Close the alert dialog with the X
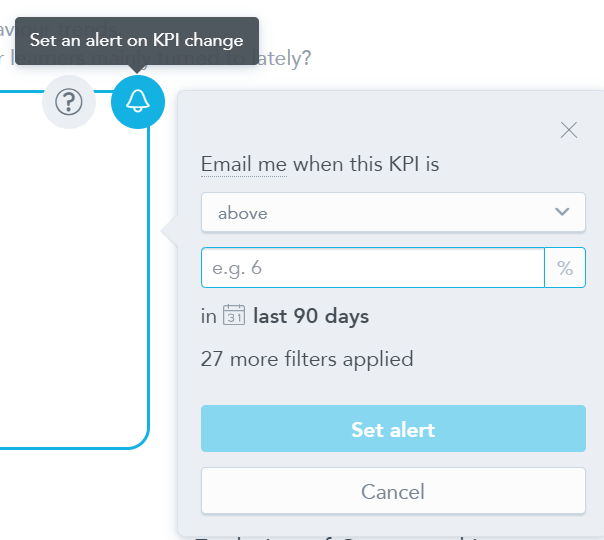Image resolution: width=604 pixels, height=540 pixels. (569, 130)
